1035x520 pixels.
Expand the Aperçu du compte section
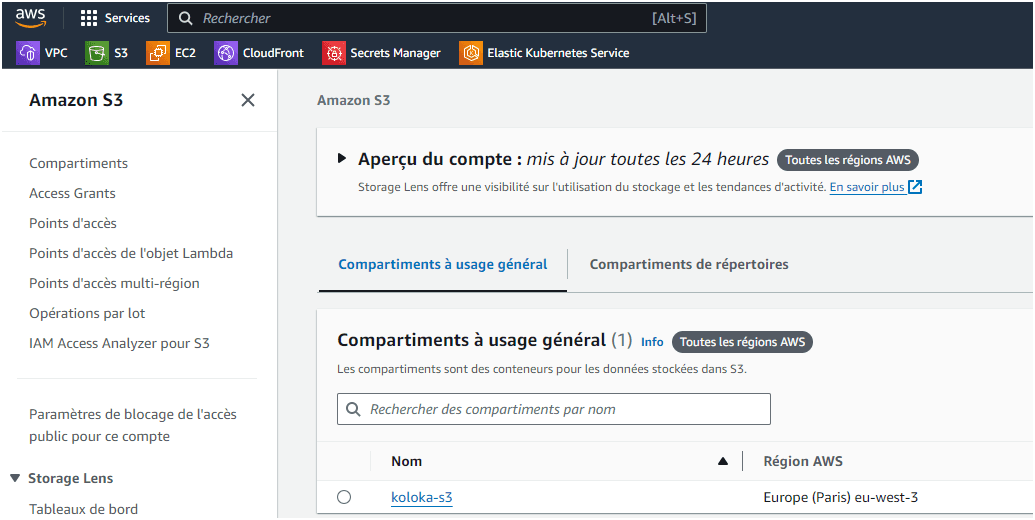pyautogui.click(x=341, y=158)
